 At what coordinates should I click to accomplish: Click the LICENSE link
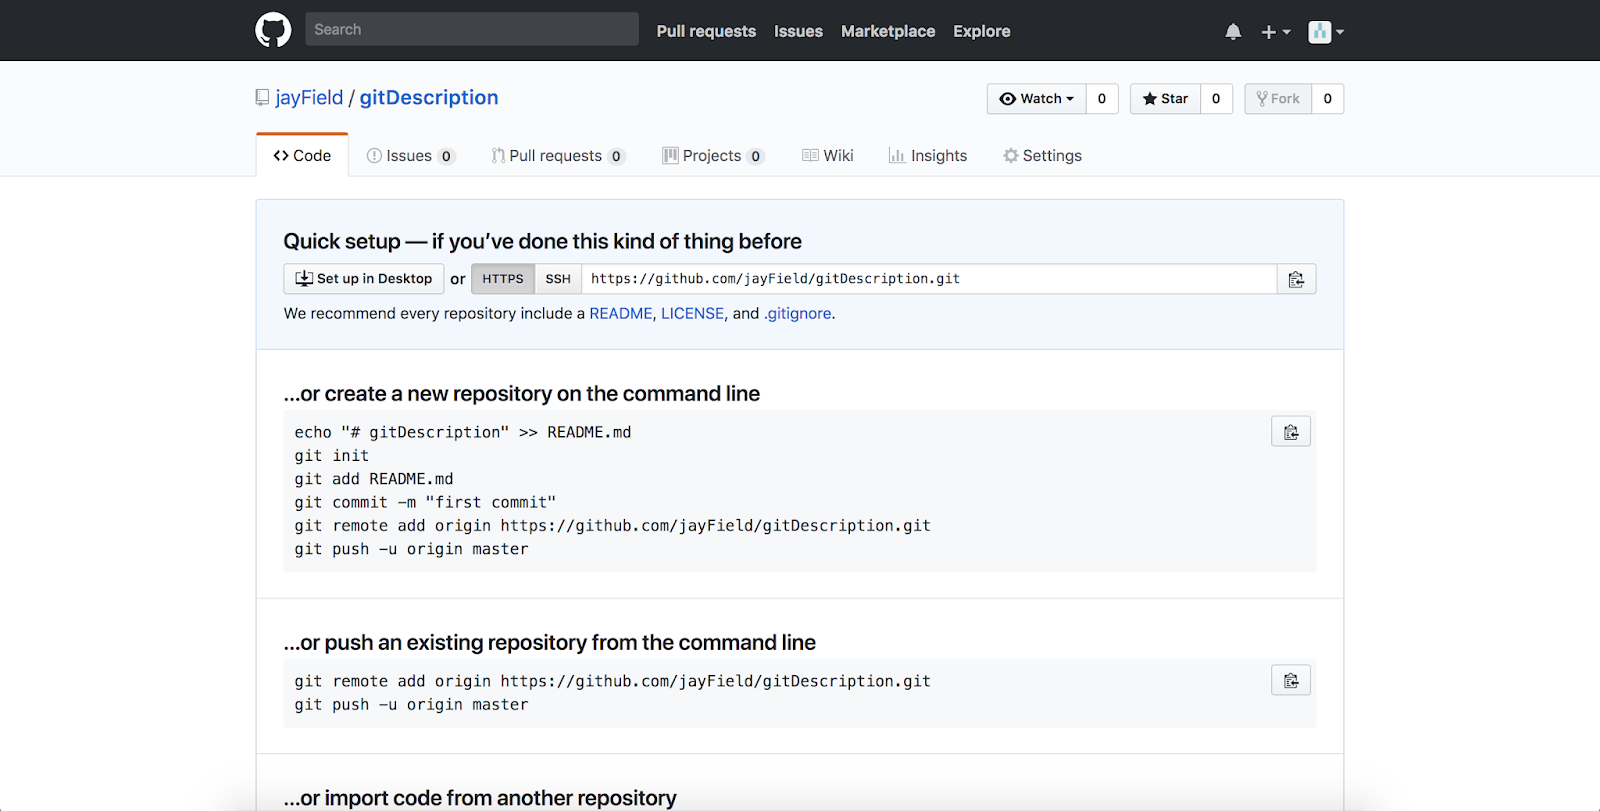tap(692, 314)
